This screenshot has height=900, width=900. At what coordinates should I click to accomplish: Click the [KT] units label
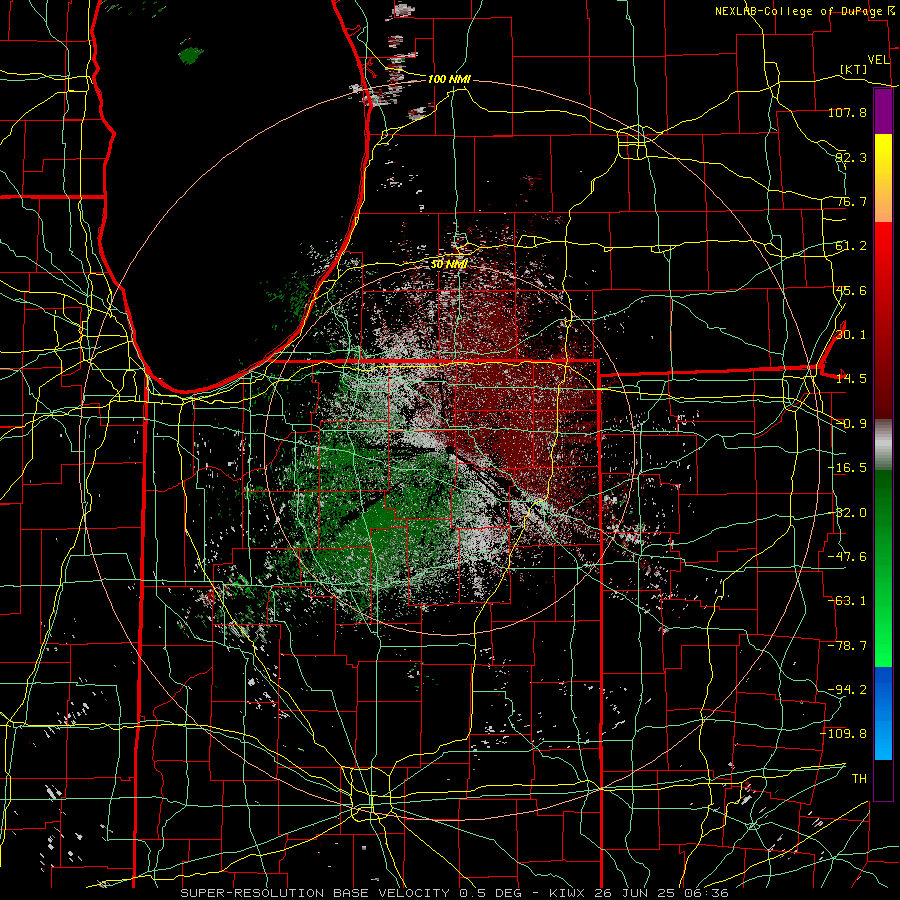[854, 69]
